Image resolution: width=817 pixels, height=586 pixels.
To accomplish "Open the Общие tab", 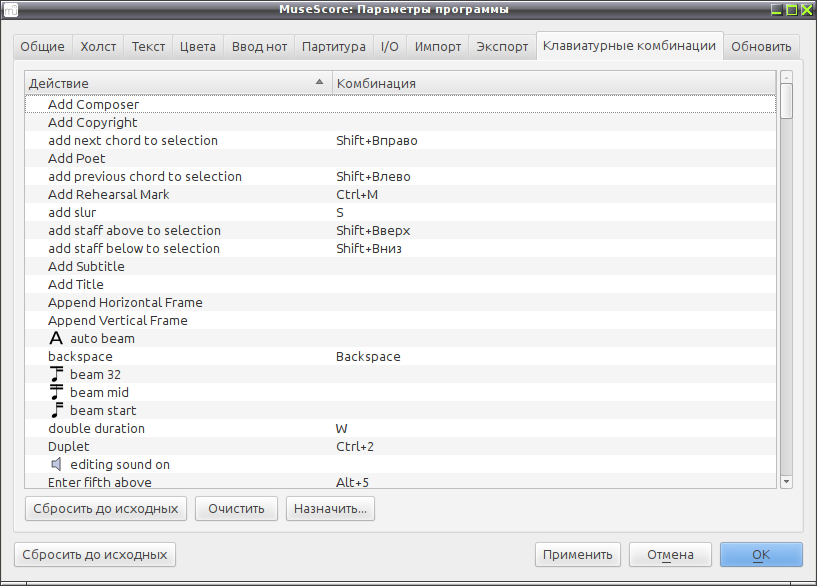I will point(43,47).
